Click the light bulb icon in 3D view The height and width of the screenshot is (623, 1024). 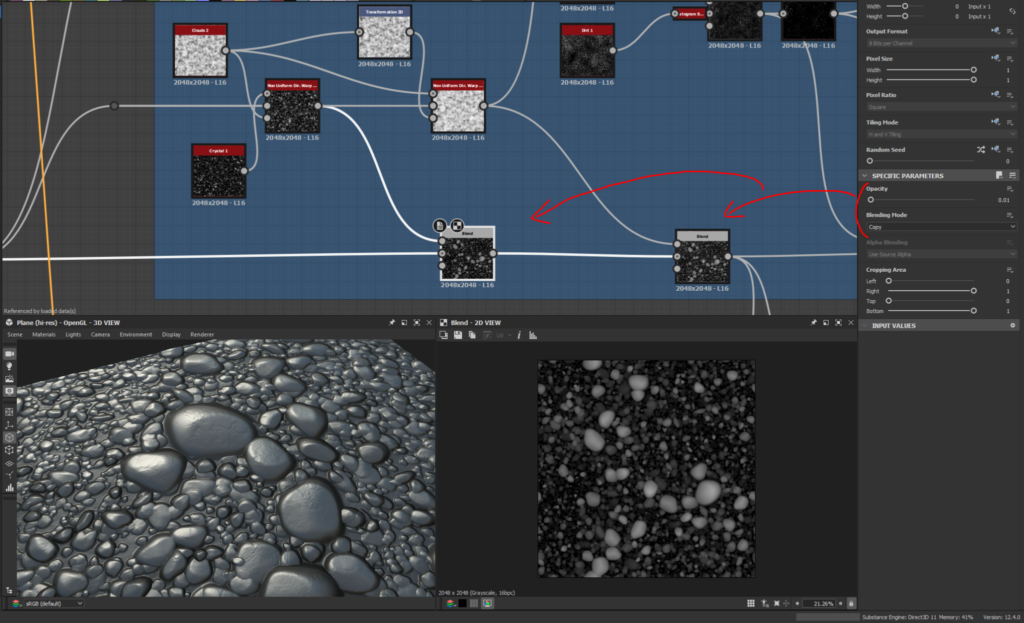(10, 367)
